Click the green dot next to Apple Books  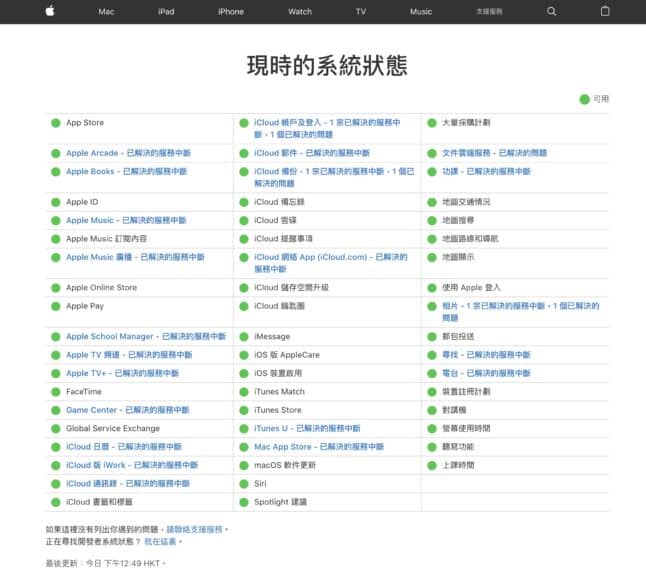[x=56, y=172]
